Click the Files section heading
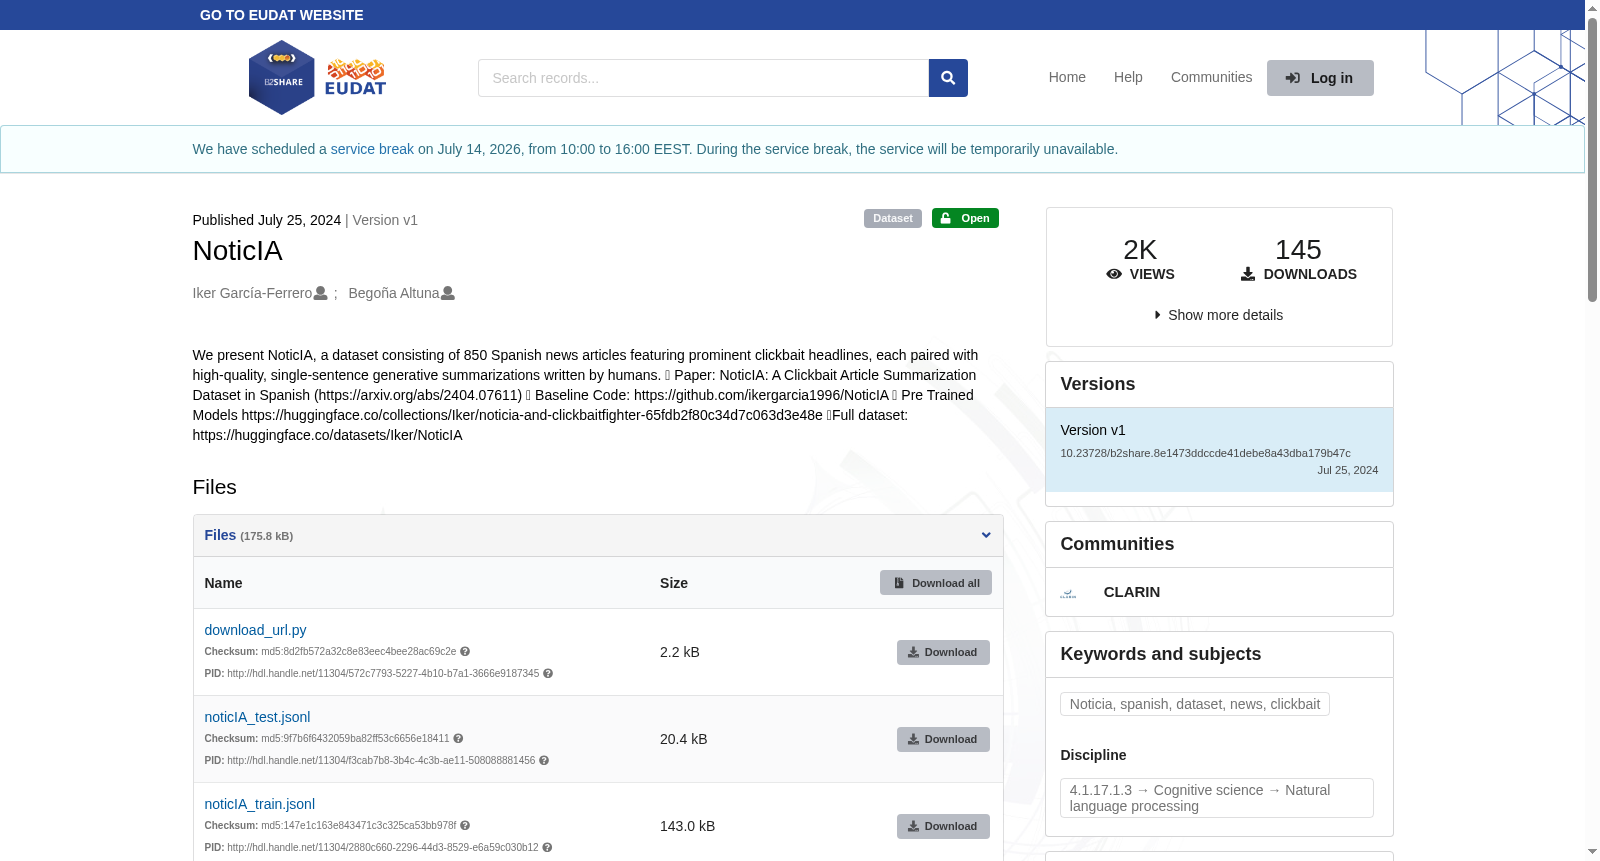 coord(214,487)
